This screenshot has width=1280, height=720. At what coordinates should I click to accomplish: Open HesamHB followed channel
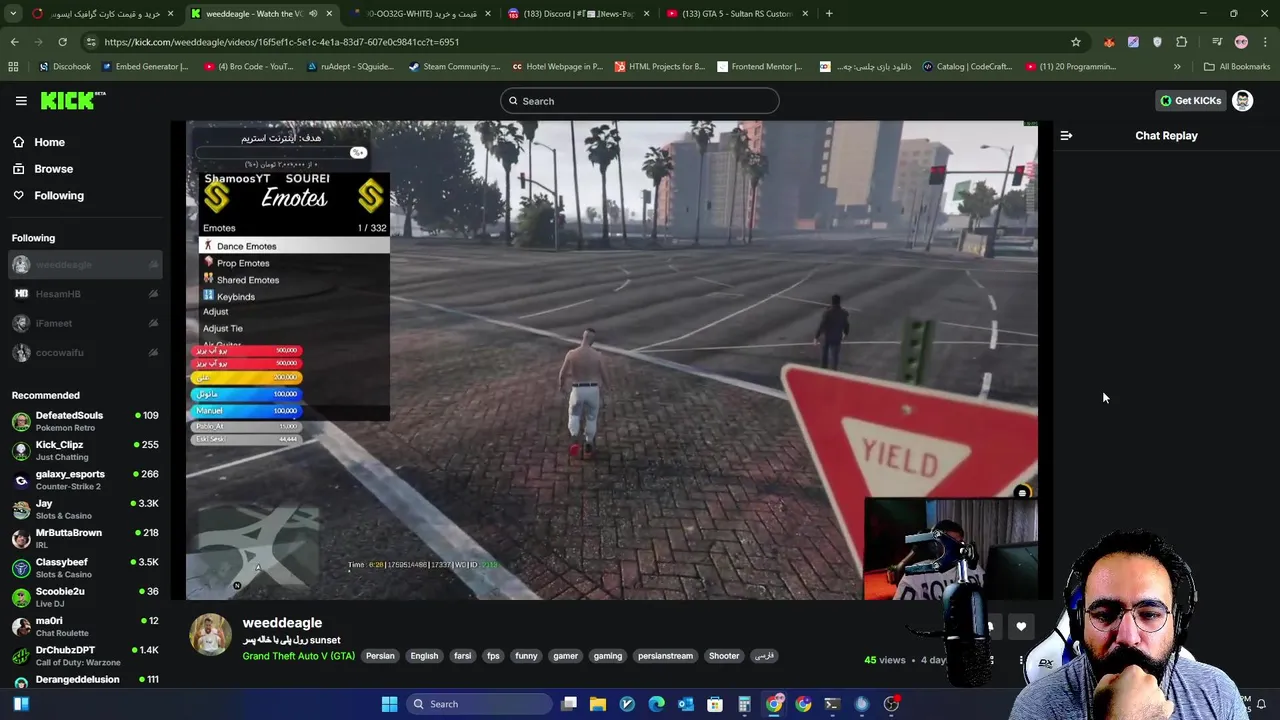[85, 294]
